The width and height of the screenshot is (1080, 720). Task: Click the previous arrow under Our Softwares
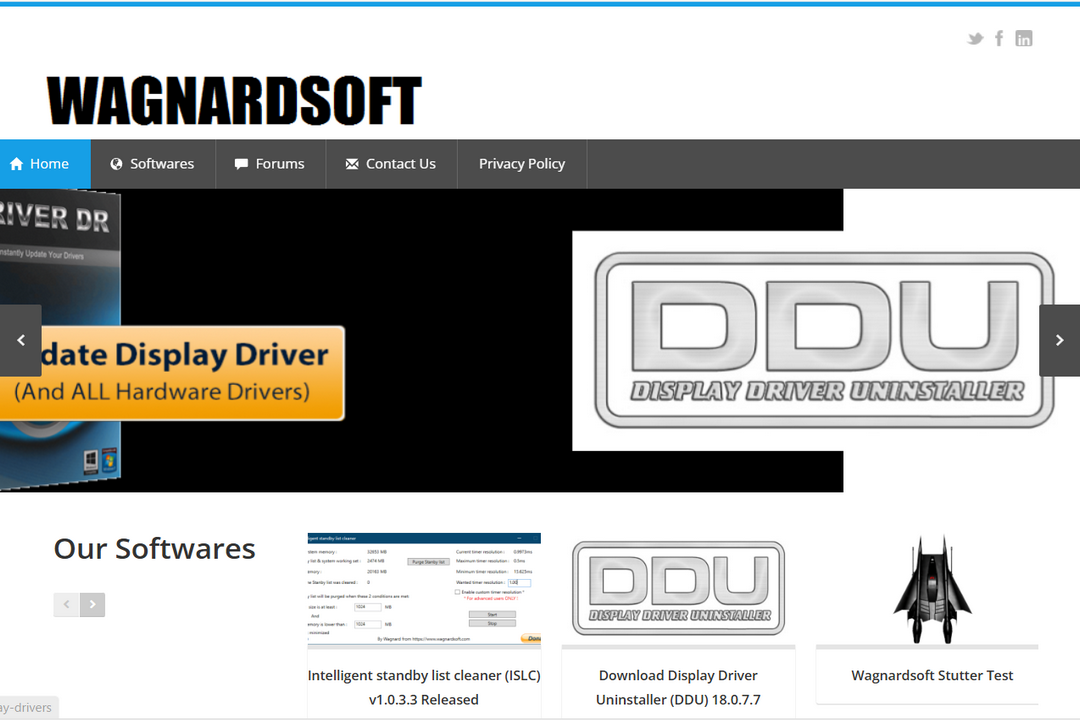66,604
